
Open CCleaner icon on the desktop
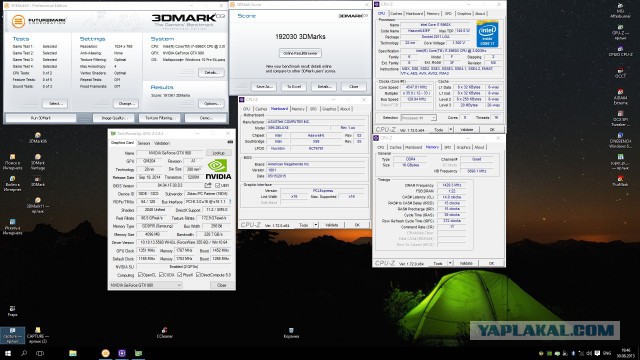tap(164, 333)
